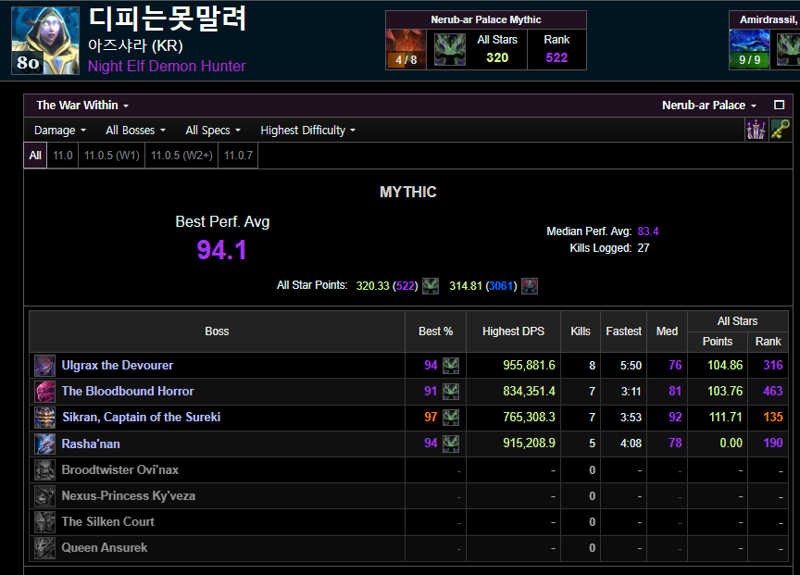Open The Silken Court link
Screen dimensions: 800x575
tap(108, 522)
